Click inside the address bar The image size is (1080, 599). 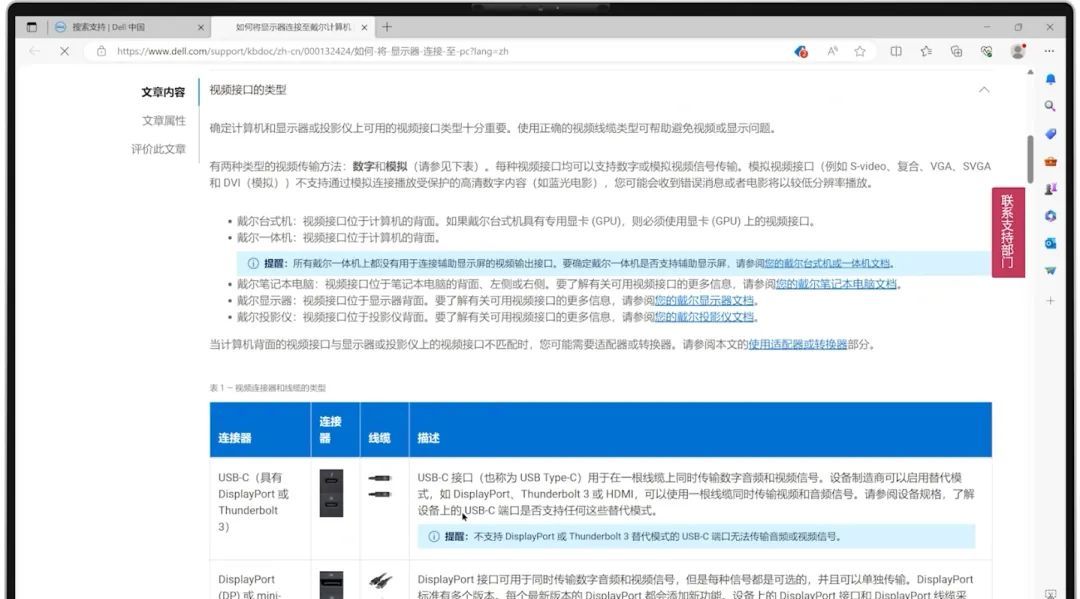(400, 51)
